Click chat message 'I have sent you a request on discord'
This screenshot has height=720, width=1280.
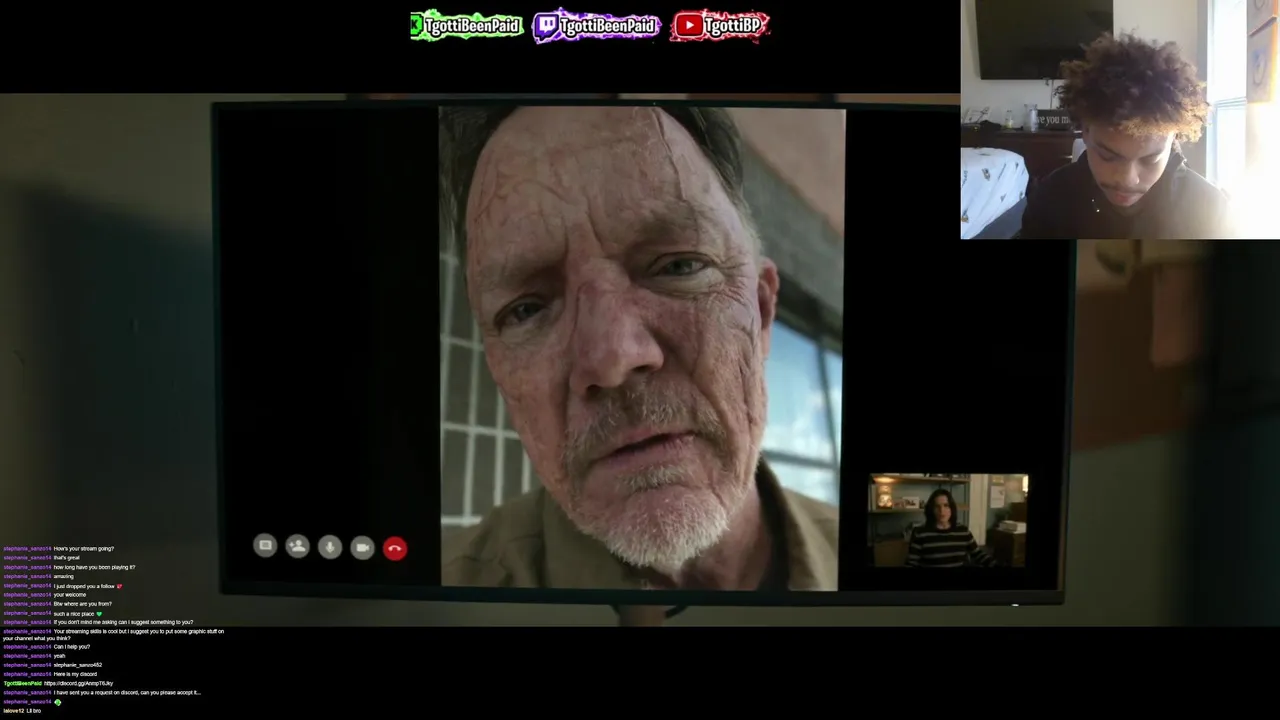pyautogui.click(x=127, y=692)
